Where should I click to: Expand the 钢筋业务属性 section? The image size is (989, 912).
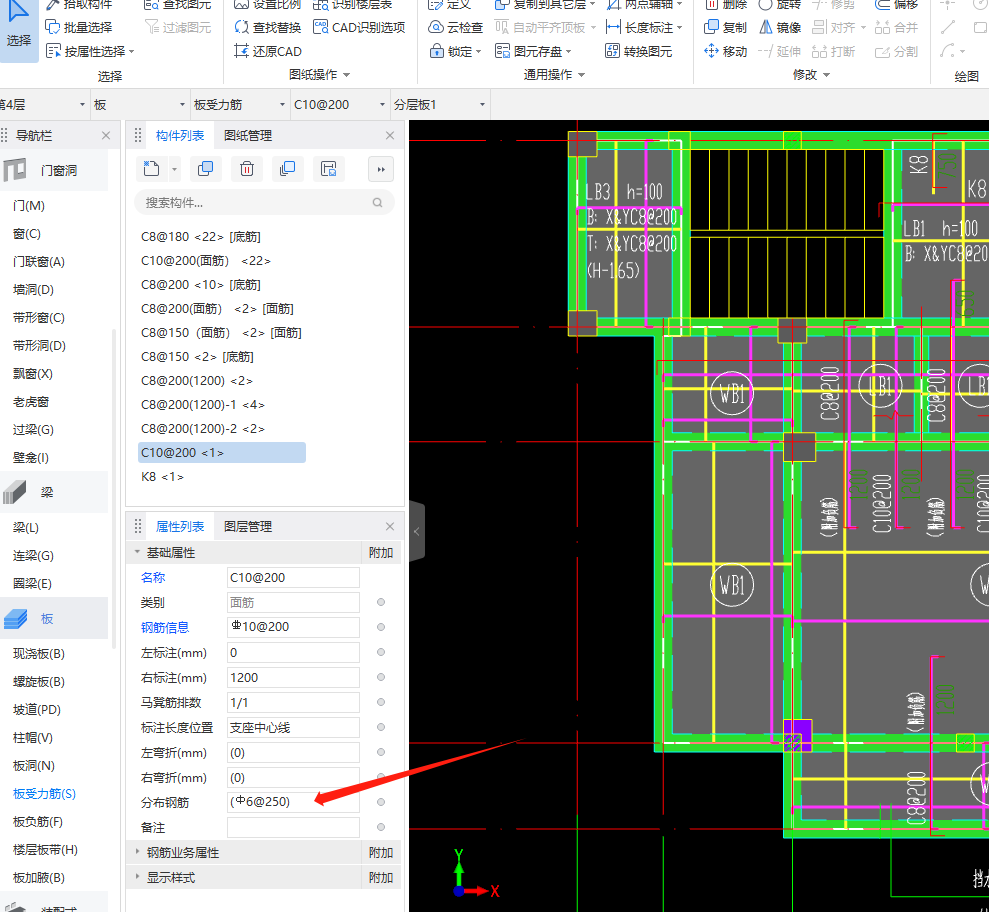[x=137, y=852]
